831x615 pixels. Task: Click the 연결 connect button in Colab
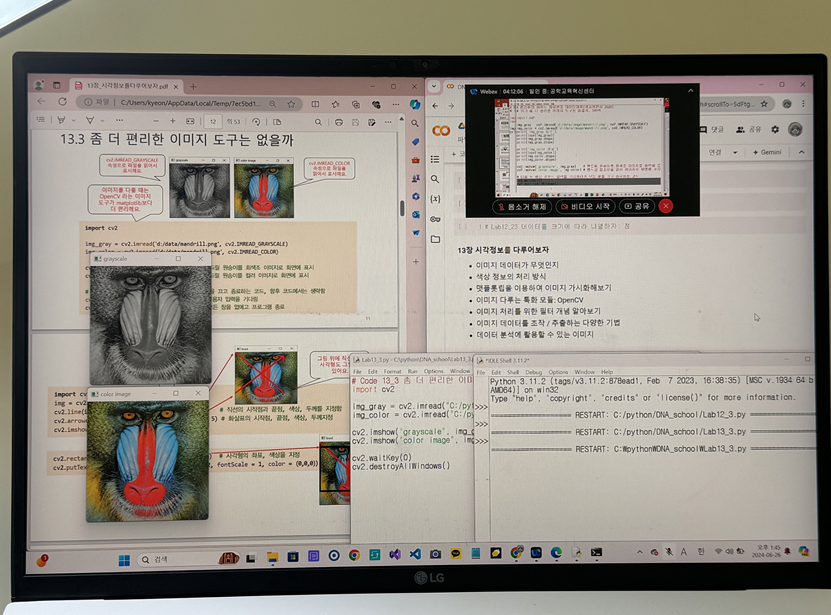[x=715, y=152]
